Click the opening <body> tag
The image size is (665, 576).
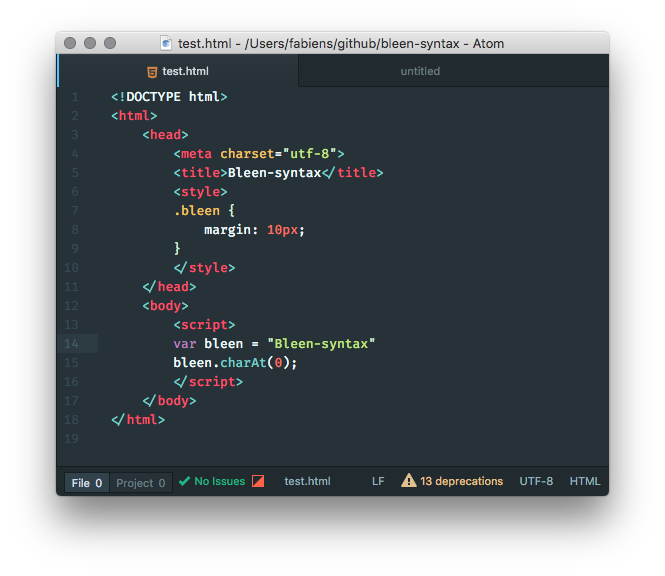[165, 306]
